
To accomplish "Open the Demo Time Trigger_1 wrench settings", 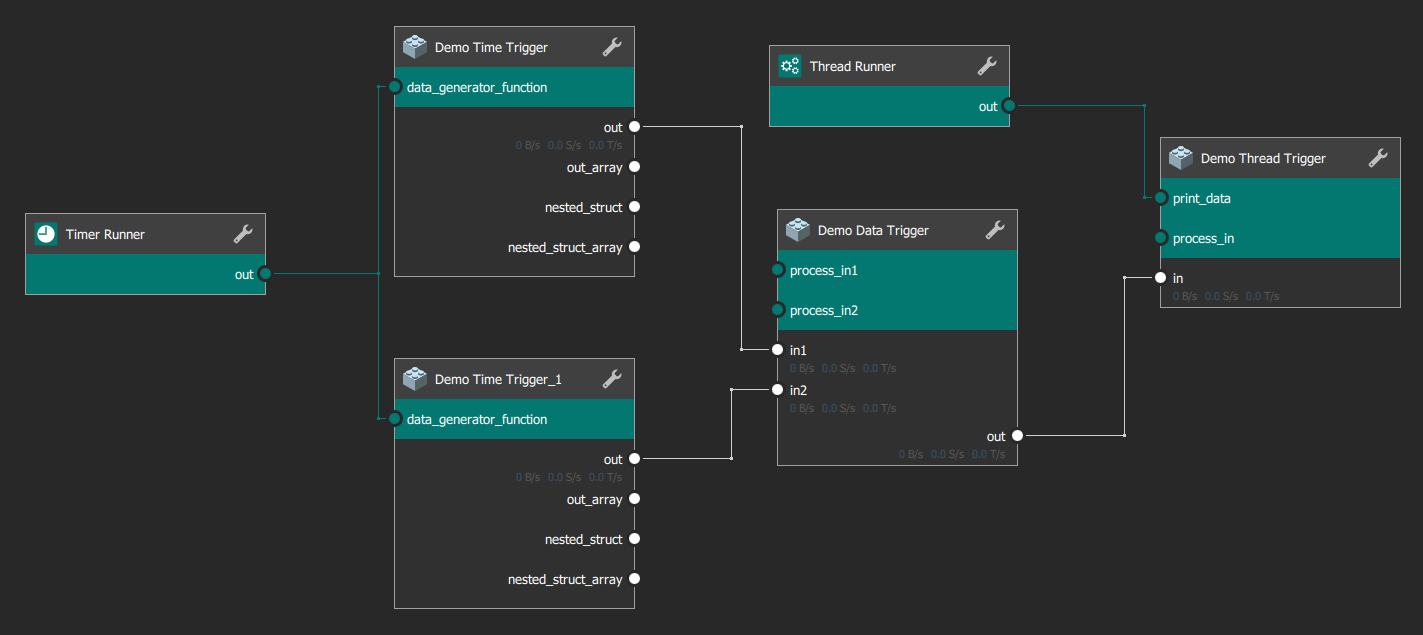I will (x=612, y=379).
